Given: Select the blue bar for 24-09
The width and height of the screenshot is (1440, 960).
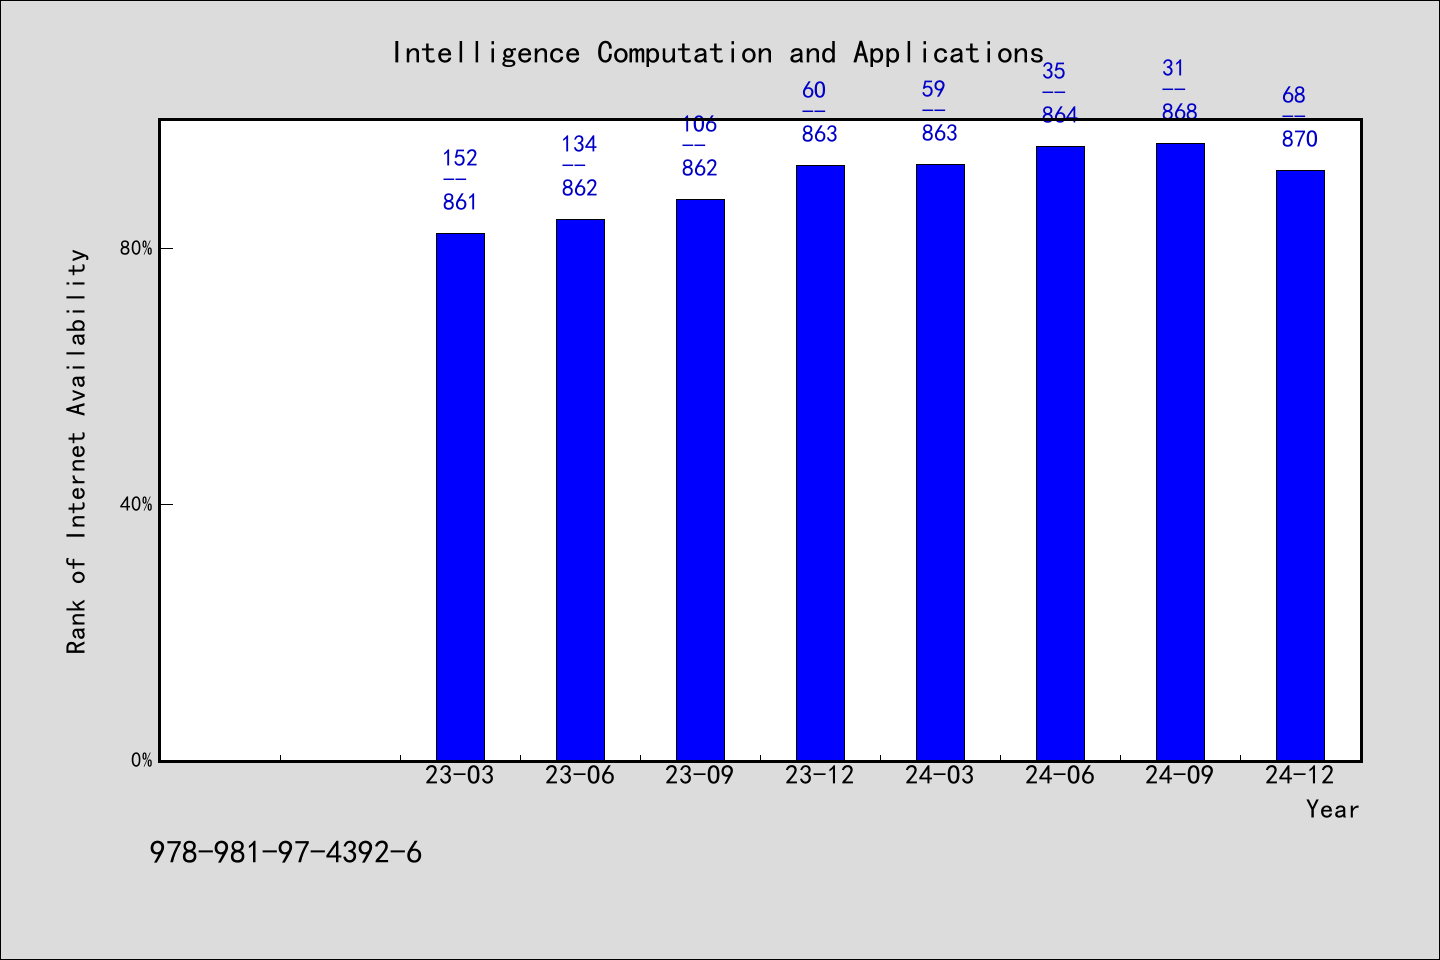Looking at the screenshot, I should [x=1180, y=452].
